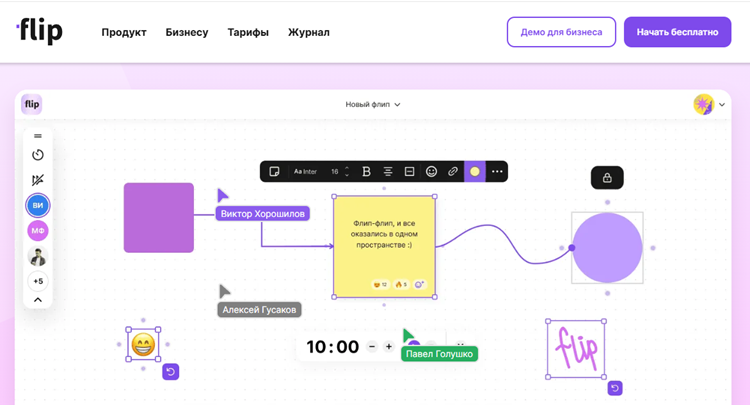This screenshot has width=750, height=405.
Task: Open the profile avatar dropdown at top right
Action: coord(709,104)
